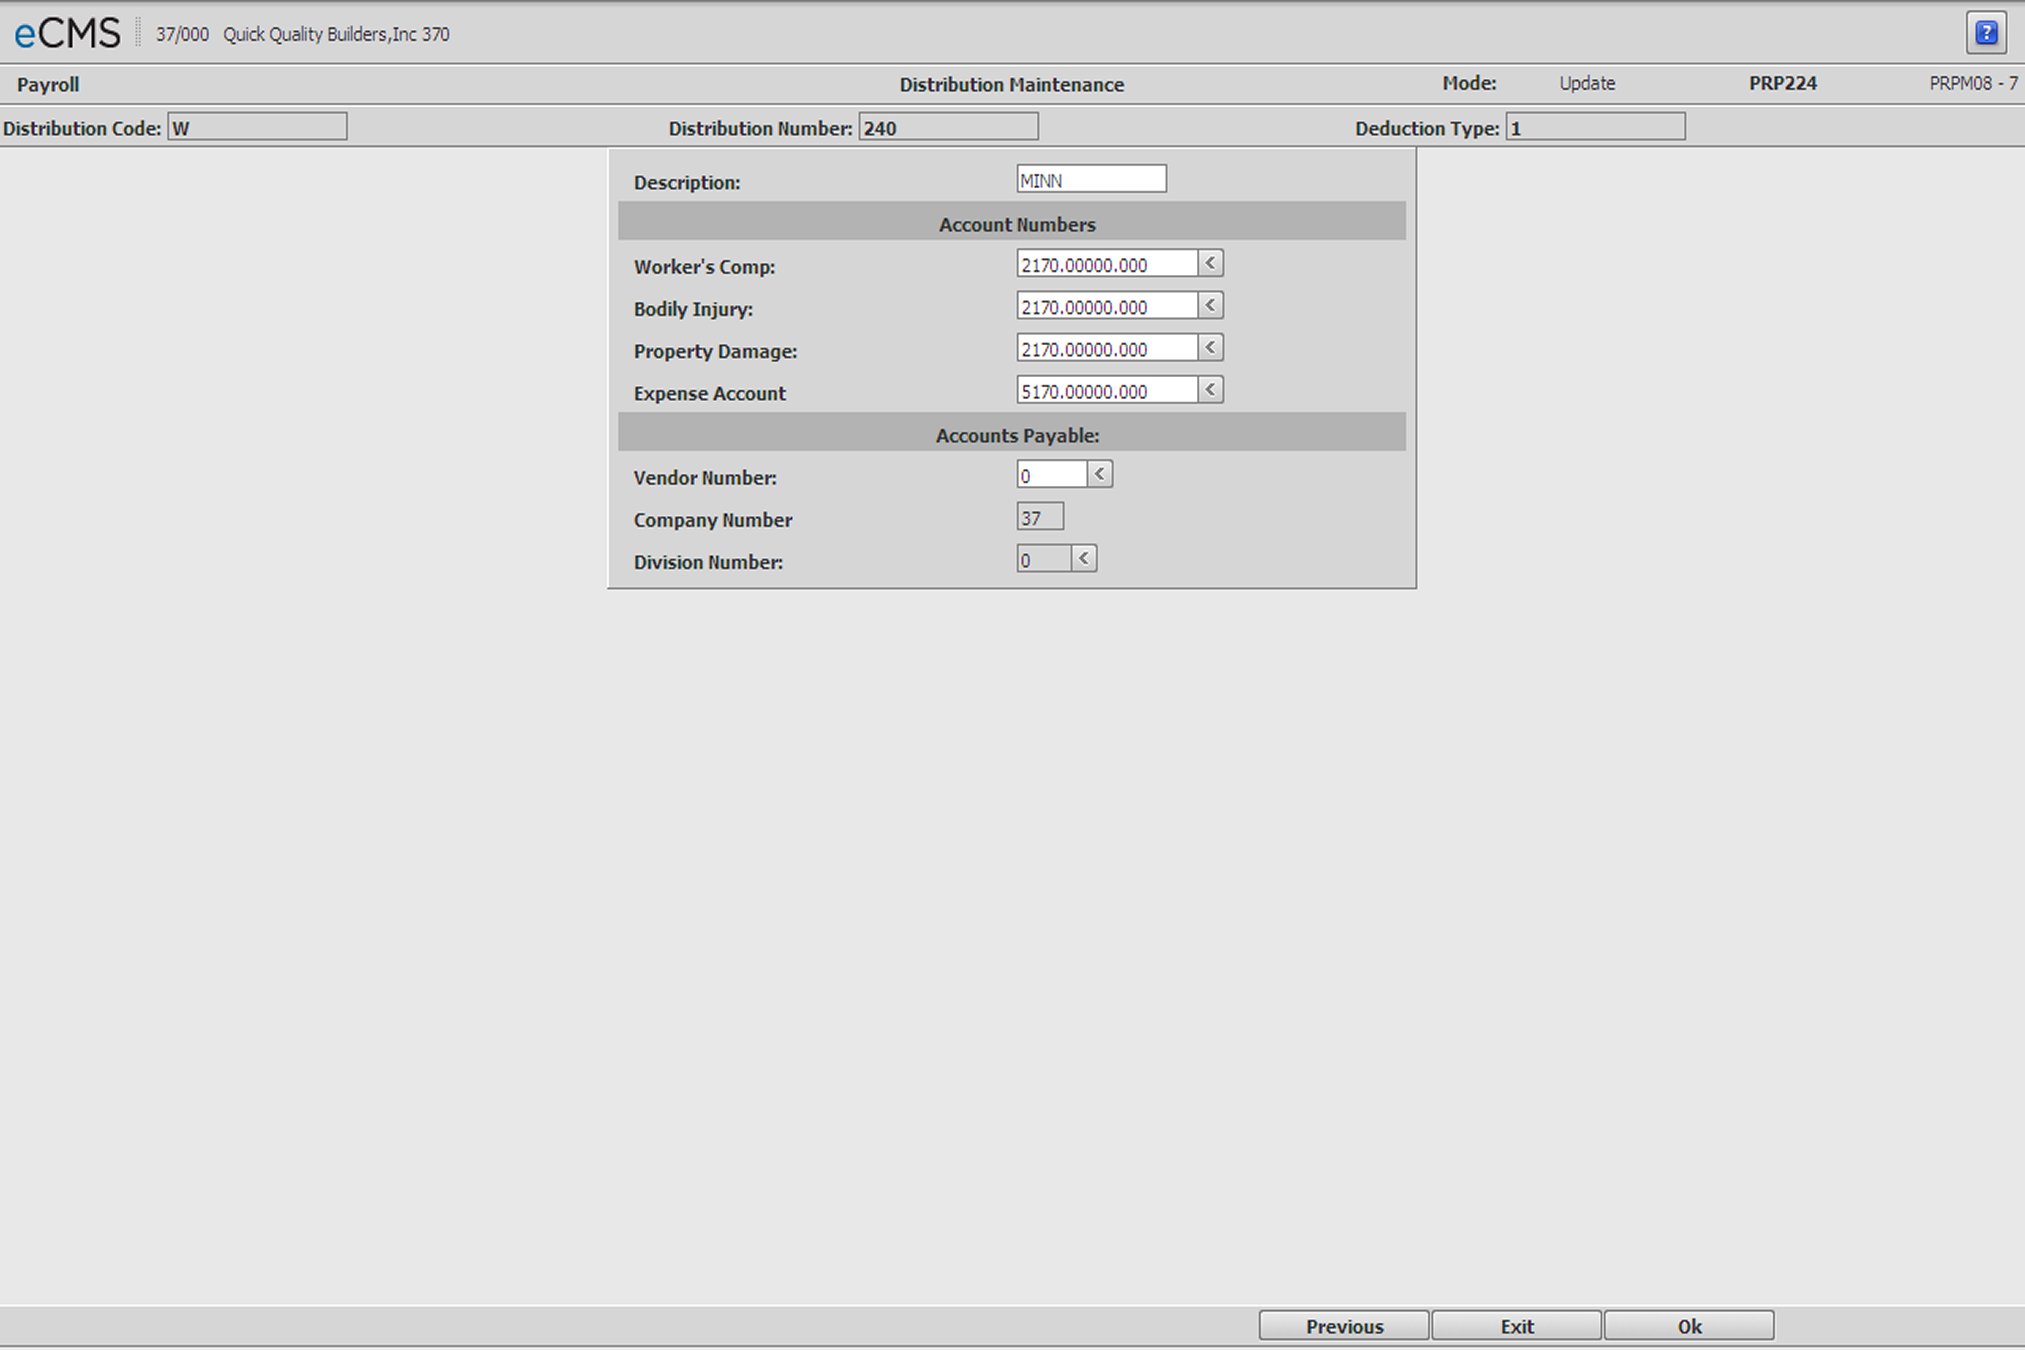Screen dimensions: 2025x1350
Task: Open lookup for Vendor Number
Action: pyautogui.click(x=1099, y=474)
